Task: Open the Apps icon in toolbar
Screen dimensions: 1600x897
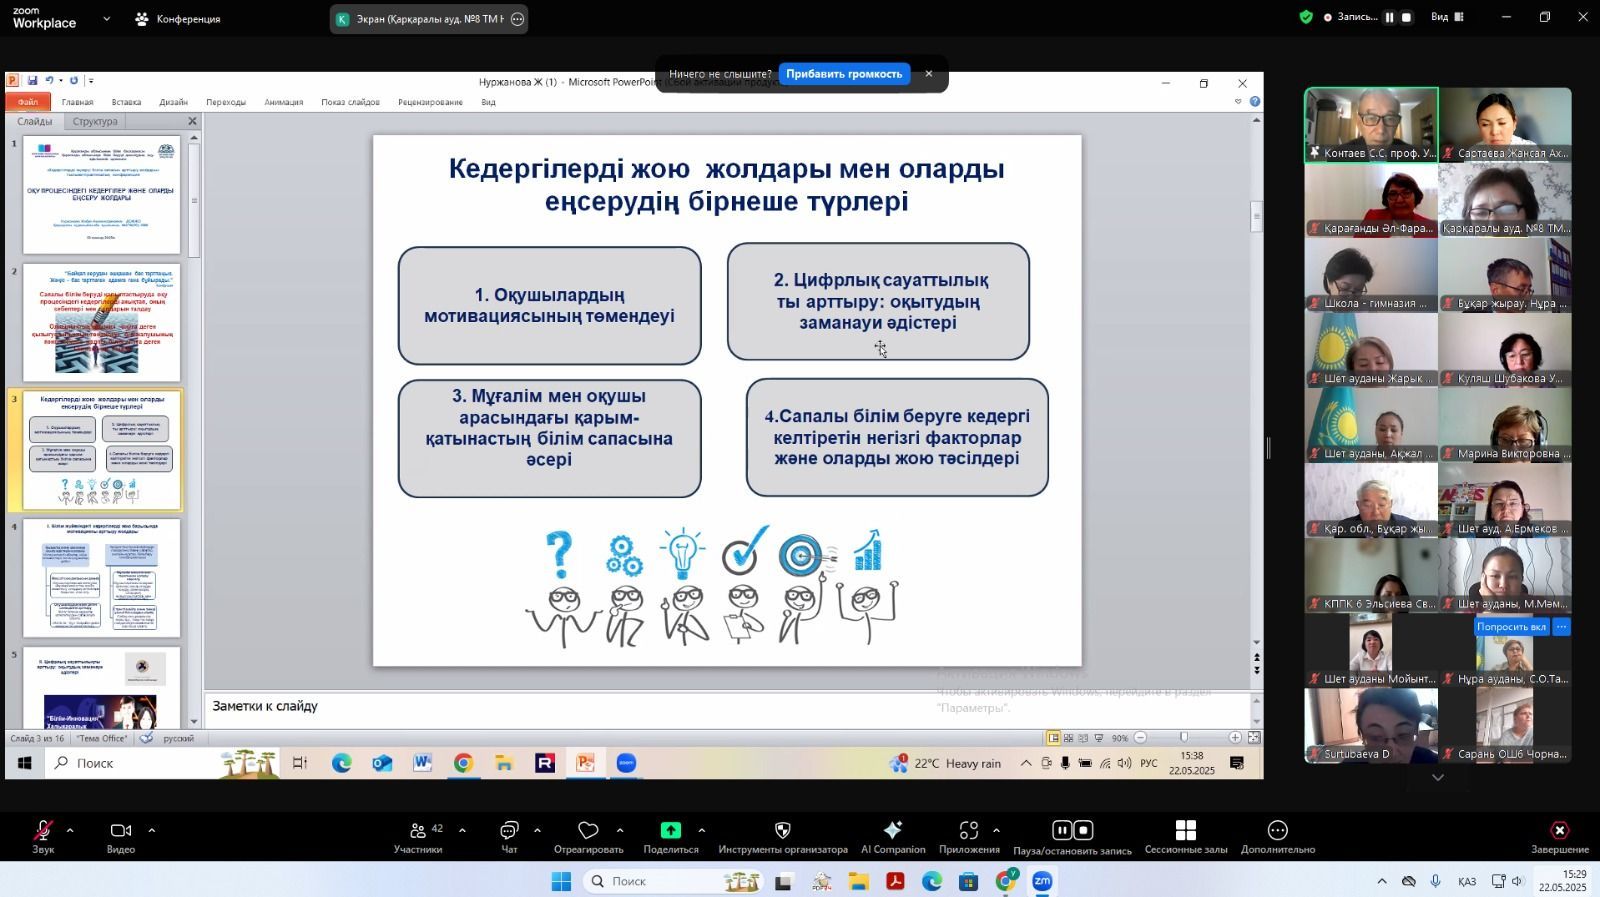Action: pos(968,831)
